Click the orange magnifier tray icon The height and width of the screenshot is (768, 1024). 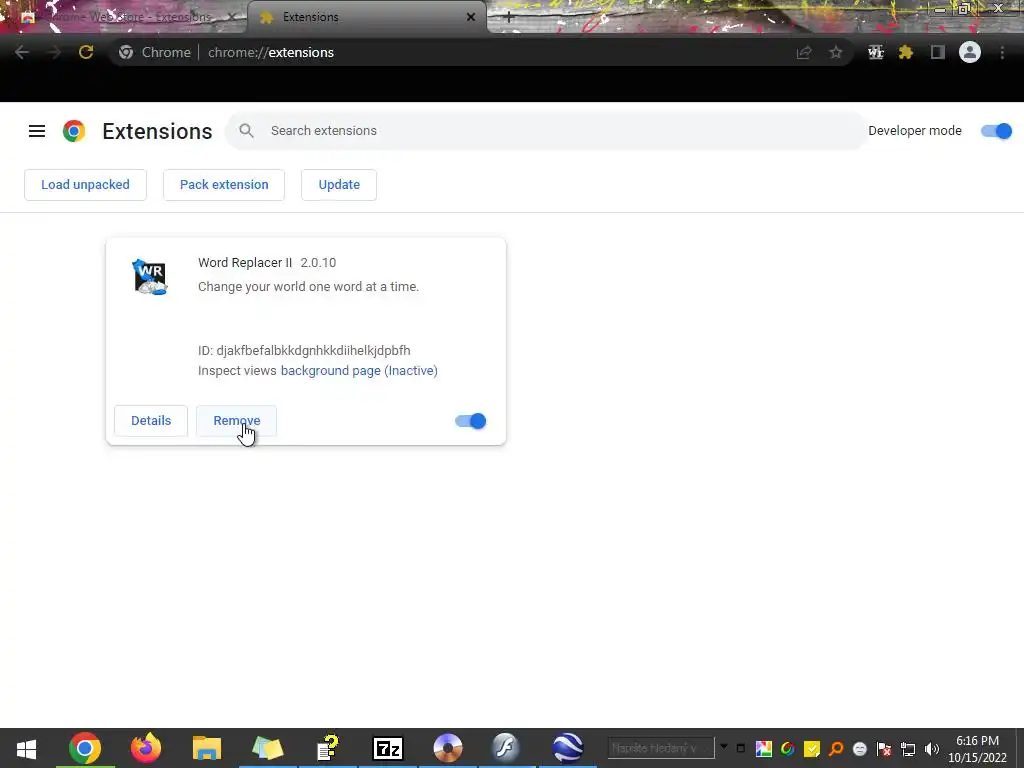(x=836, y=749)
